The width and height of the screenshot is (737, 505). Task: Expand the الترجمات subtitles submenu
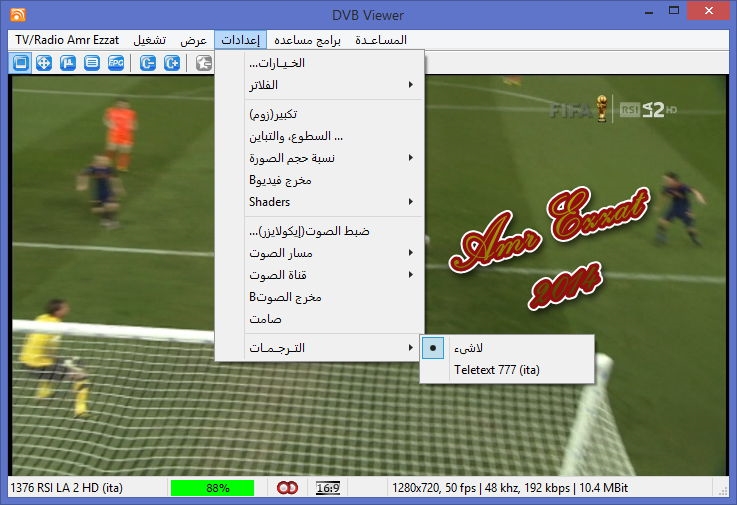point(320,348)
